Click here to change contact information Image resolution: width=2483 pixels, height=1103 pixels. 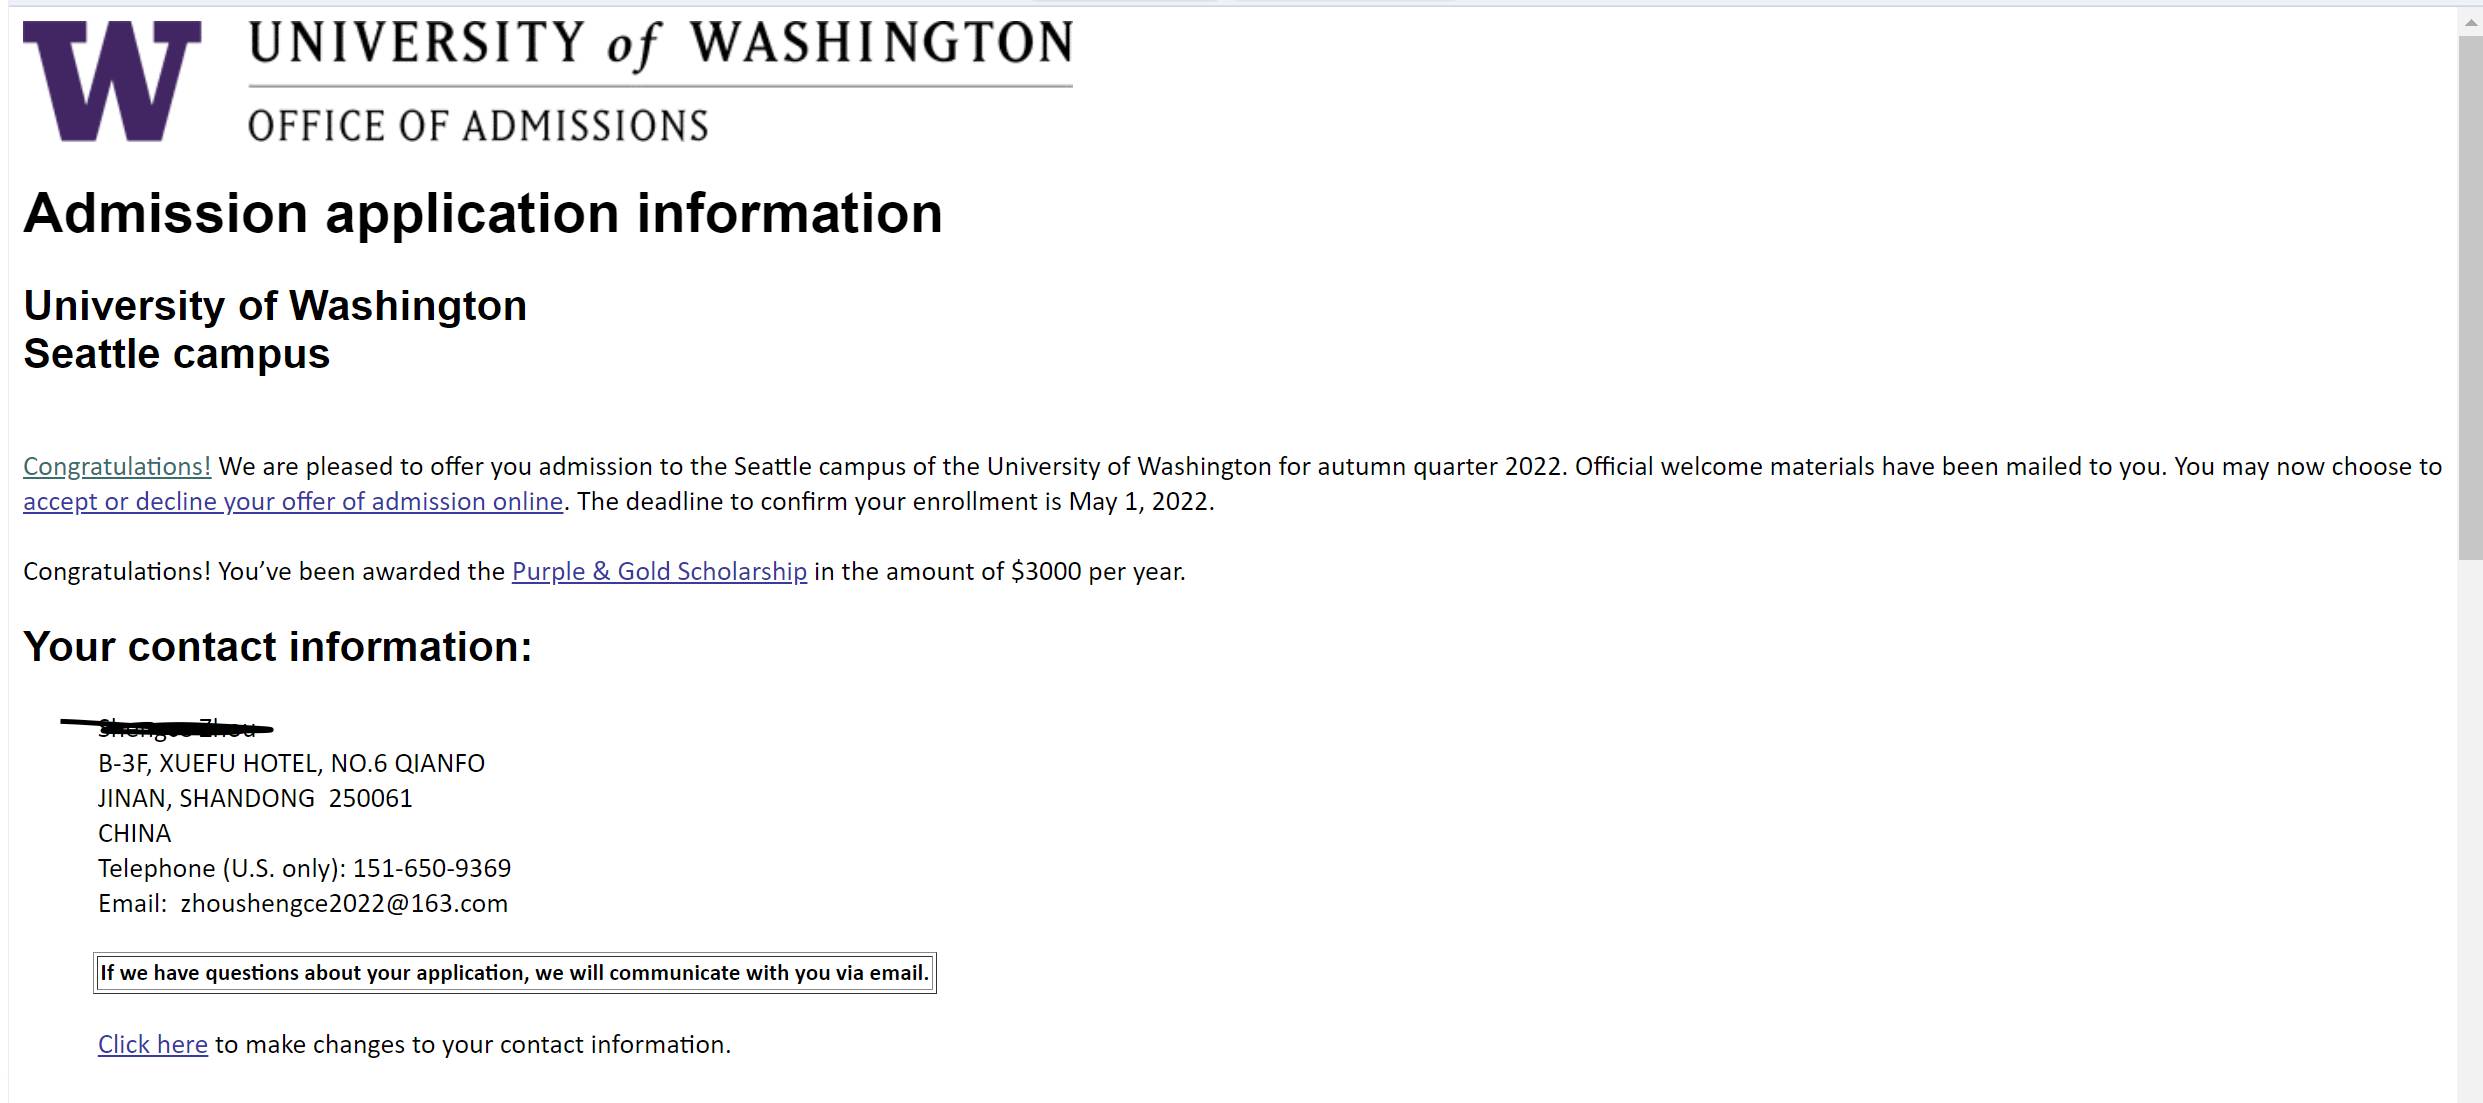pos(152,1045)
